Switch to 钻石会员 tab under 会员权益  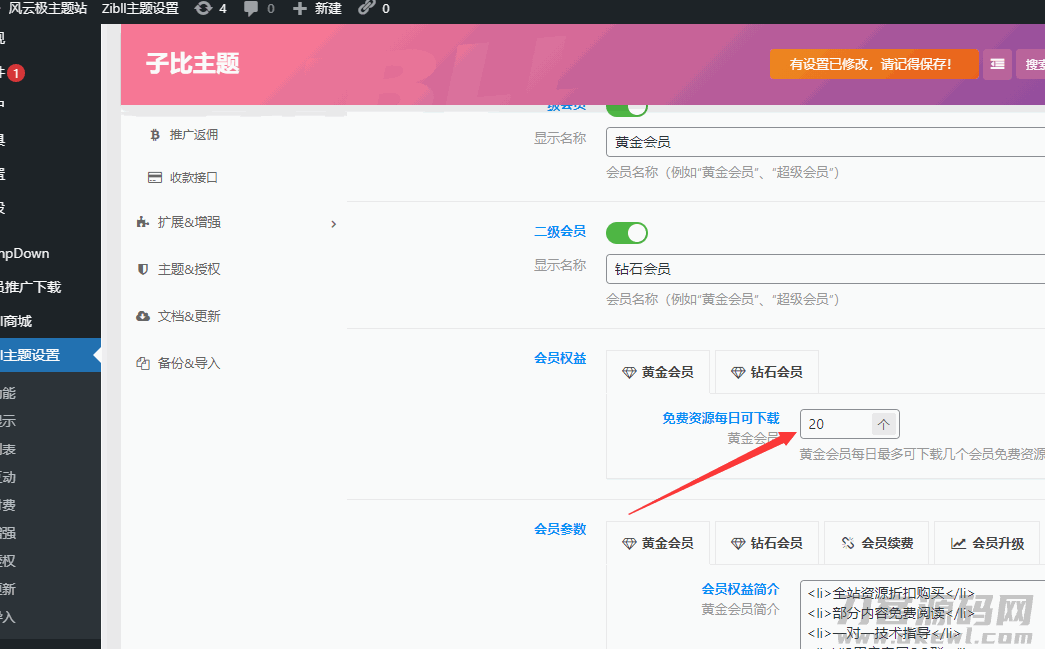[x=767, y=372]
